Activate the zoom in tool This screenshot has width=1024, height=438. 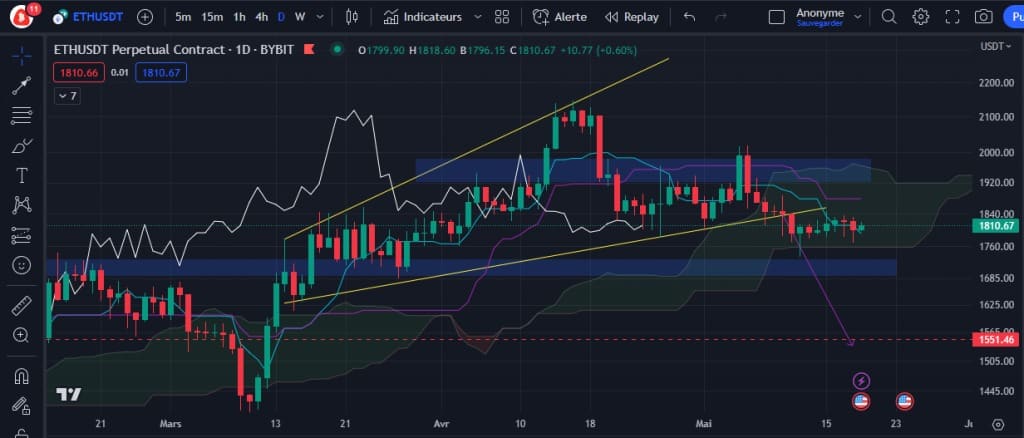(x=22, y=336)
